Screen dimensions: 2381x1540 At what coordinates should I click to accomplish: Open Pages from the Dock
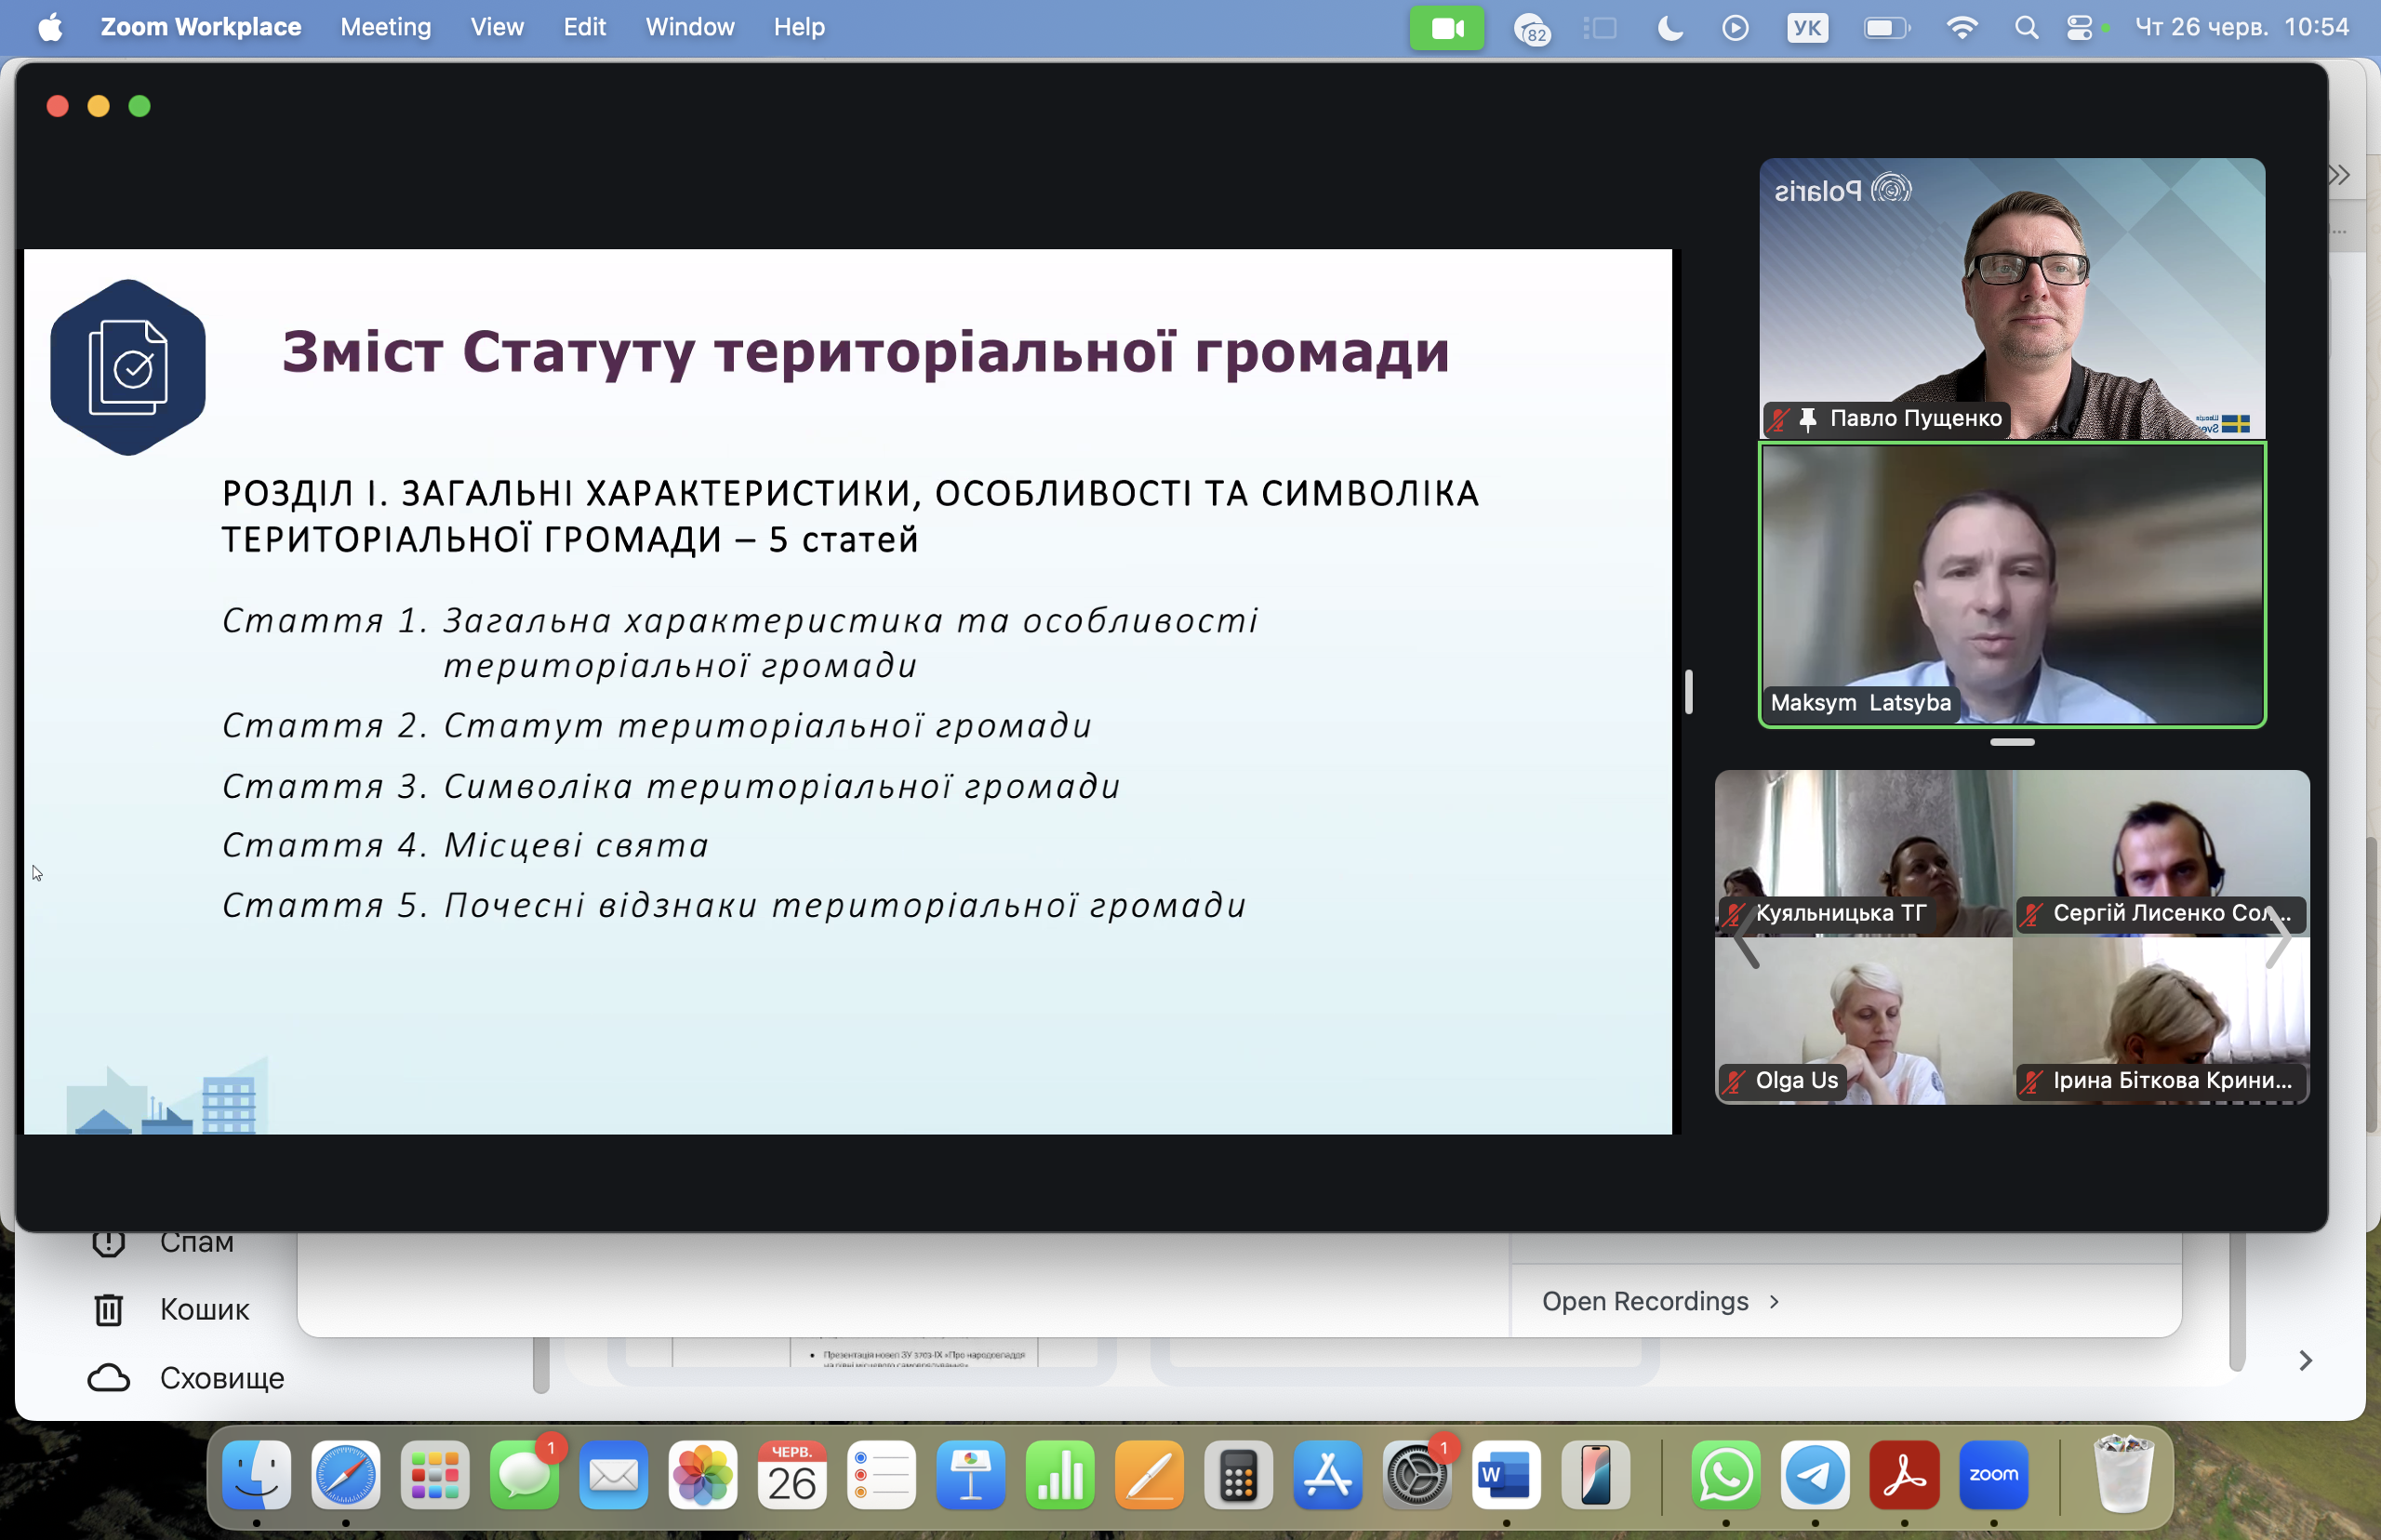[x=1150, y=1475]
